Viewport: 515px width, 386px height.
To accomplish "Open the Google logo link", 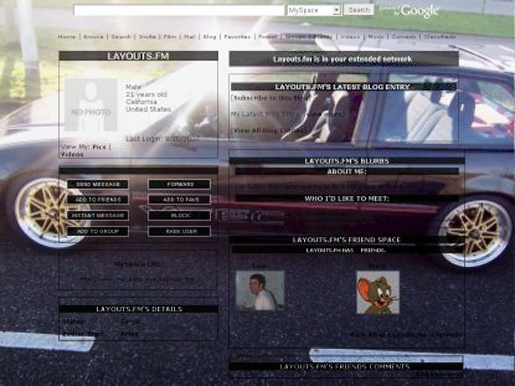I will [x=419, y=11].
